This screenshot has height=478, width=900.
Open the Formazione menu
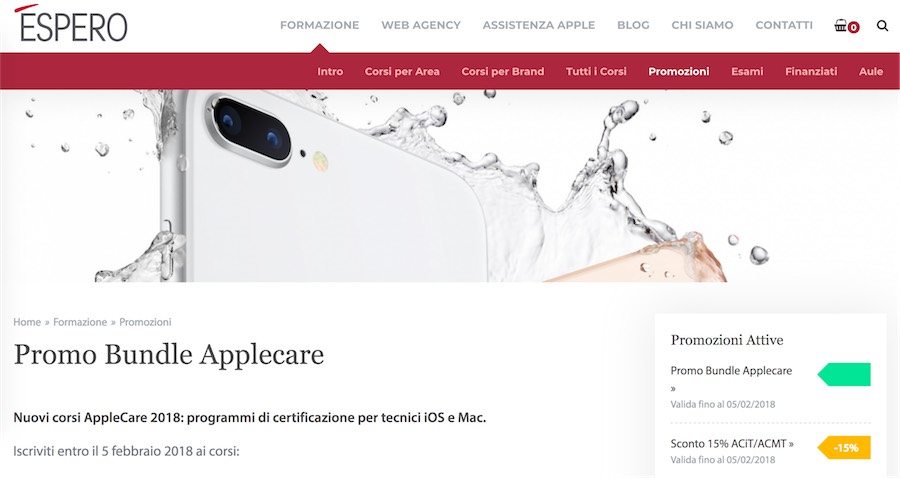319,25
